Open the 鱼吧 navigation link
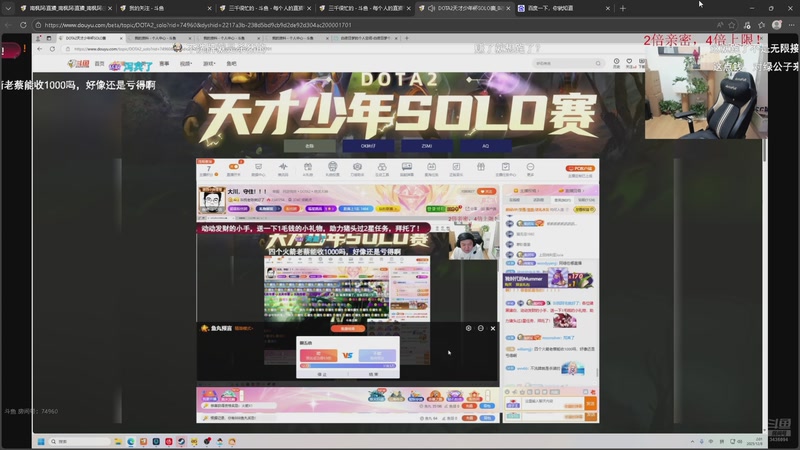The image size is (800, 450). pyautogui.click(x=231, y=63)
